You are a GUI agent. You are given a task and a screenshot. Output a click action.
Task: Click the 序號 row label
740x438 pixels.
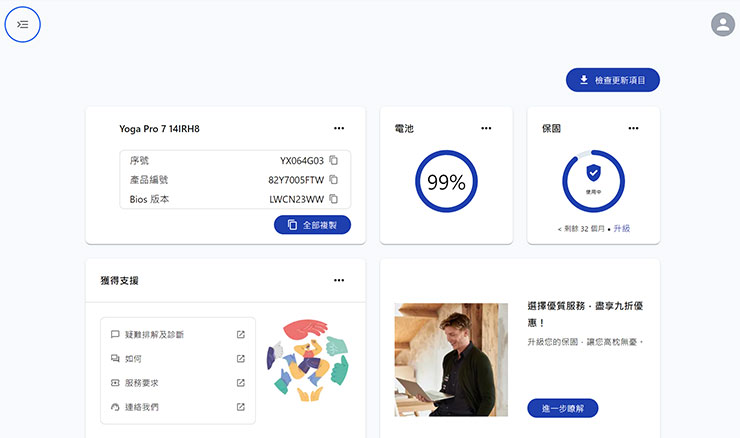point(139,161)
